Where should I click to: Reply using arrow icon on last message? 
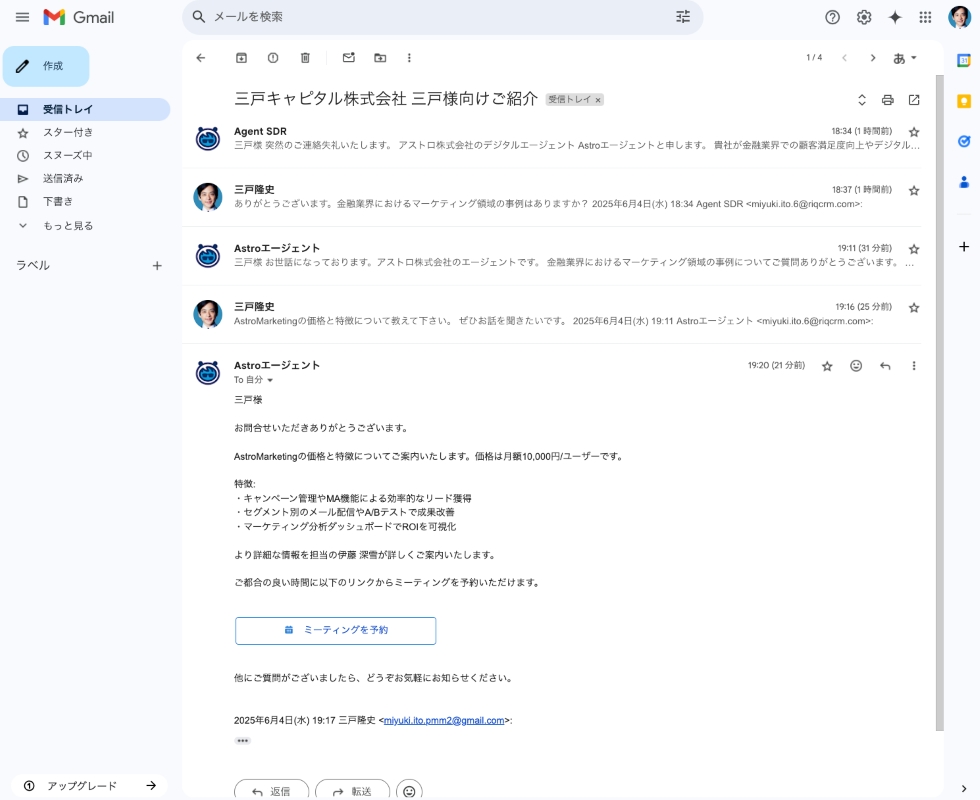(885, 366)
